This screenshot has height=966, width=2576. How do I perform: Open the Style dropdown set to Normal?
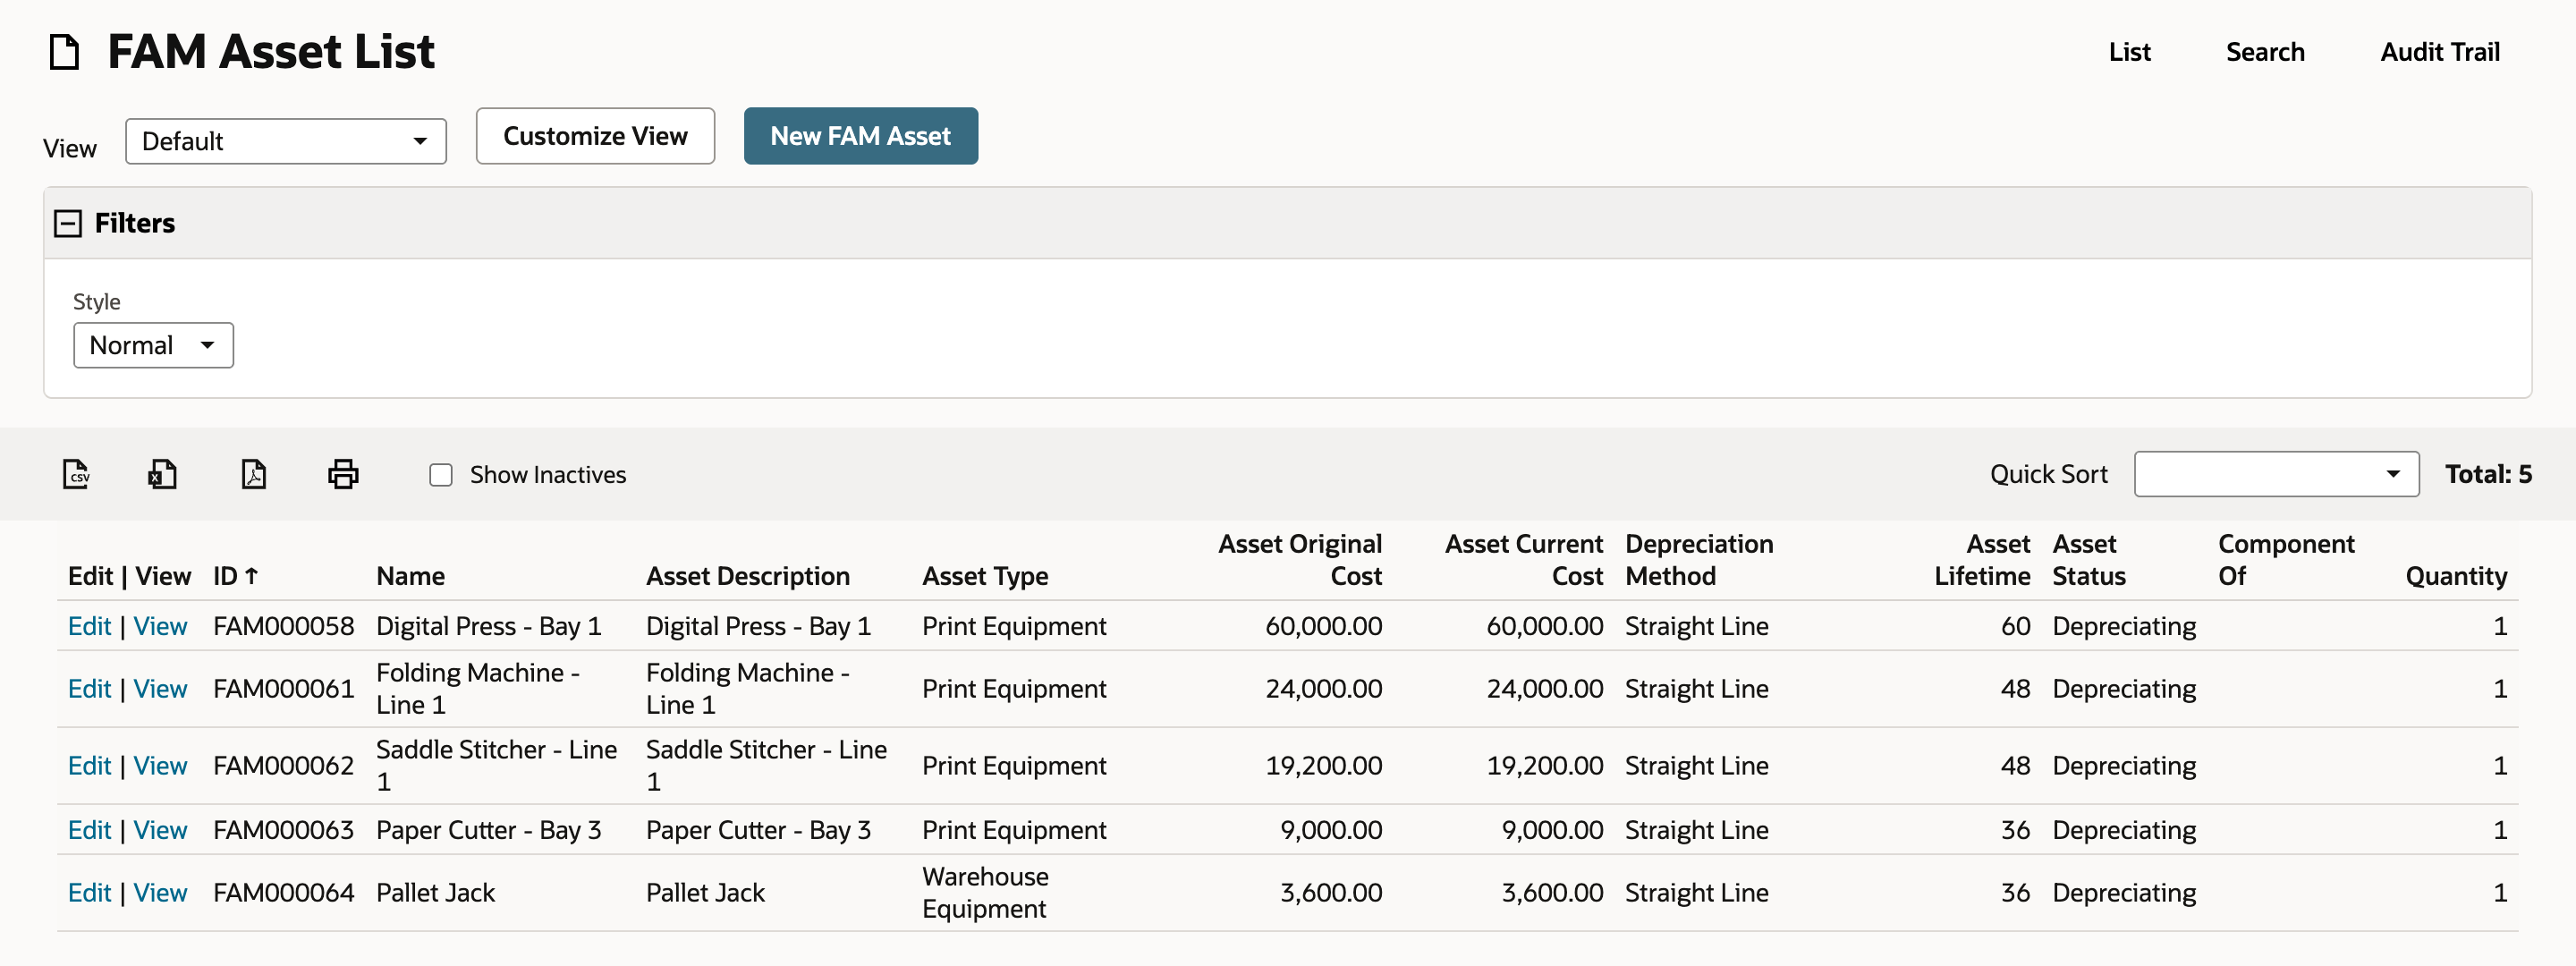153,345
